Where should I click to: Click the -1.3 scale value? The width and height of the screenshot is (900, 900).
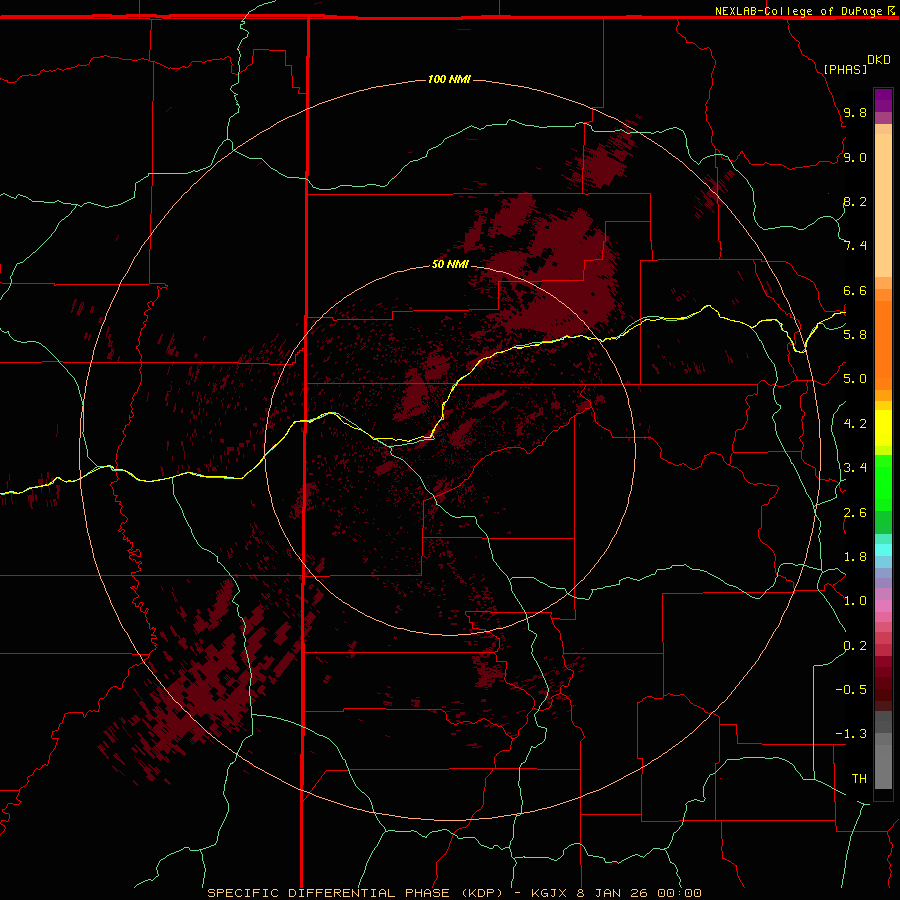coord(851,734)
